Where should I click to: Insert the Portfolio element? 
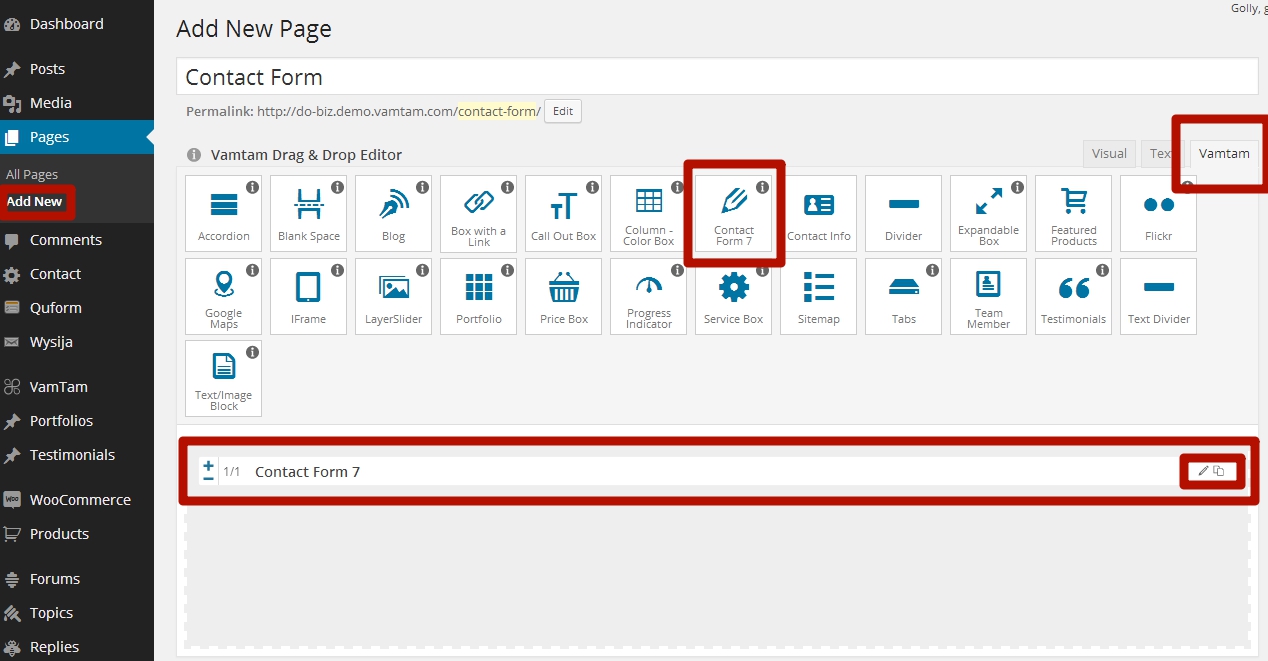[478, 296]
